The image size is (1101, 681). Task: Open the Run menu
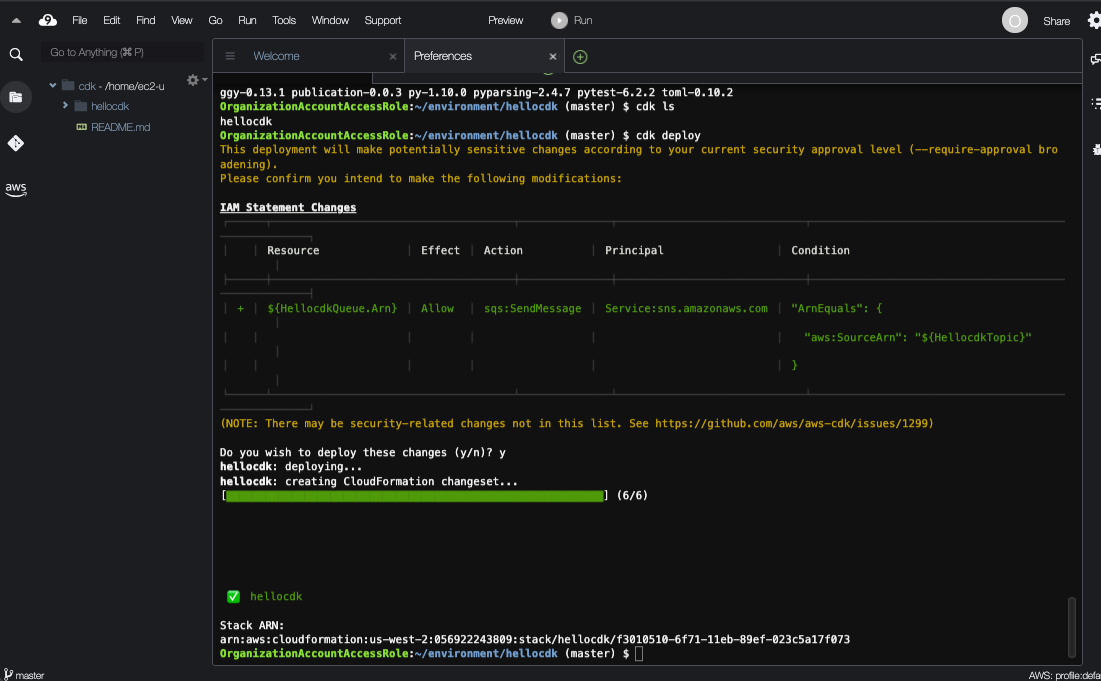tap(246, 20)
